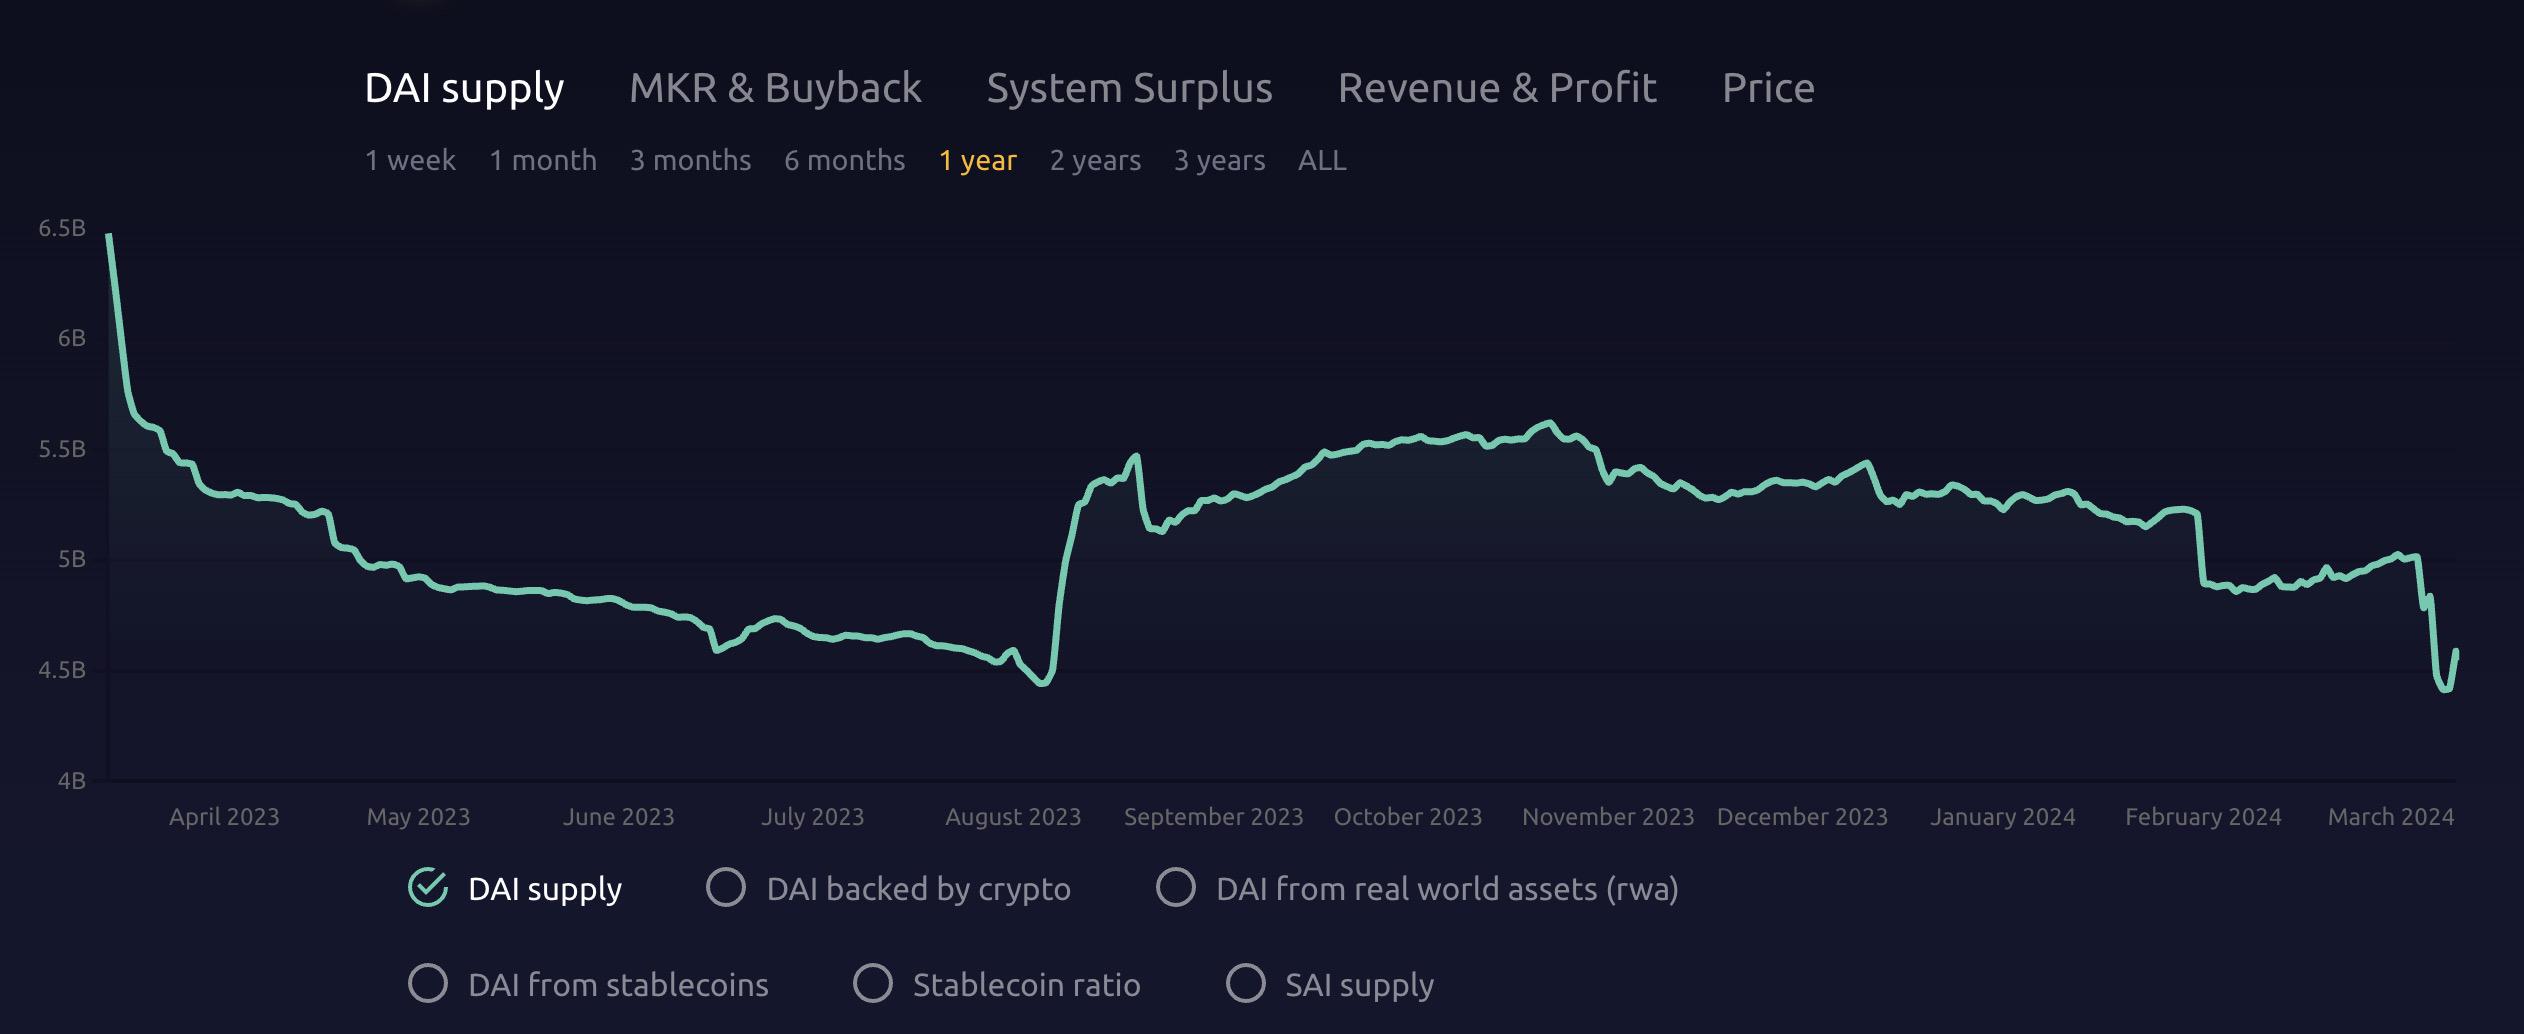Show ALL historical data
This screenshot has width=2524, height=1034.
(x=1321, y=160)
